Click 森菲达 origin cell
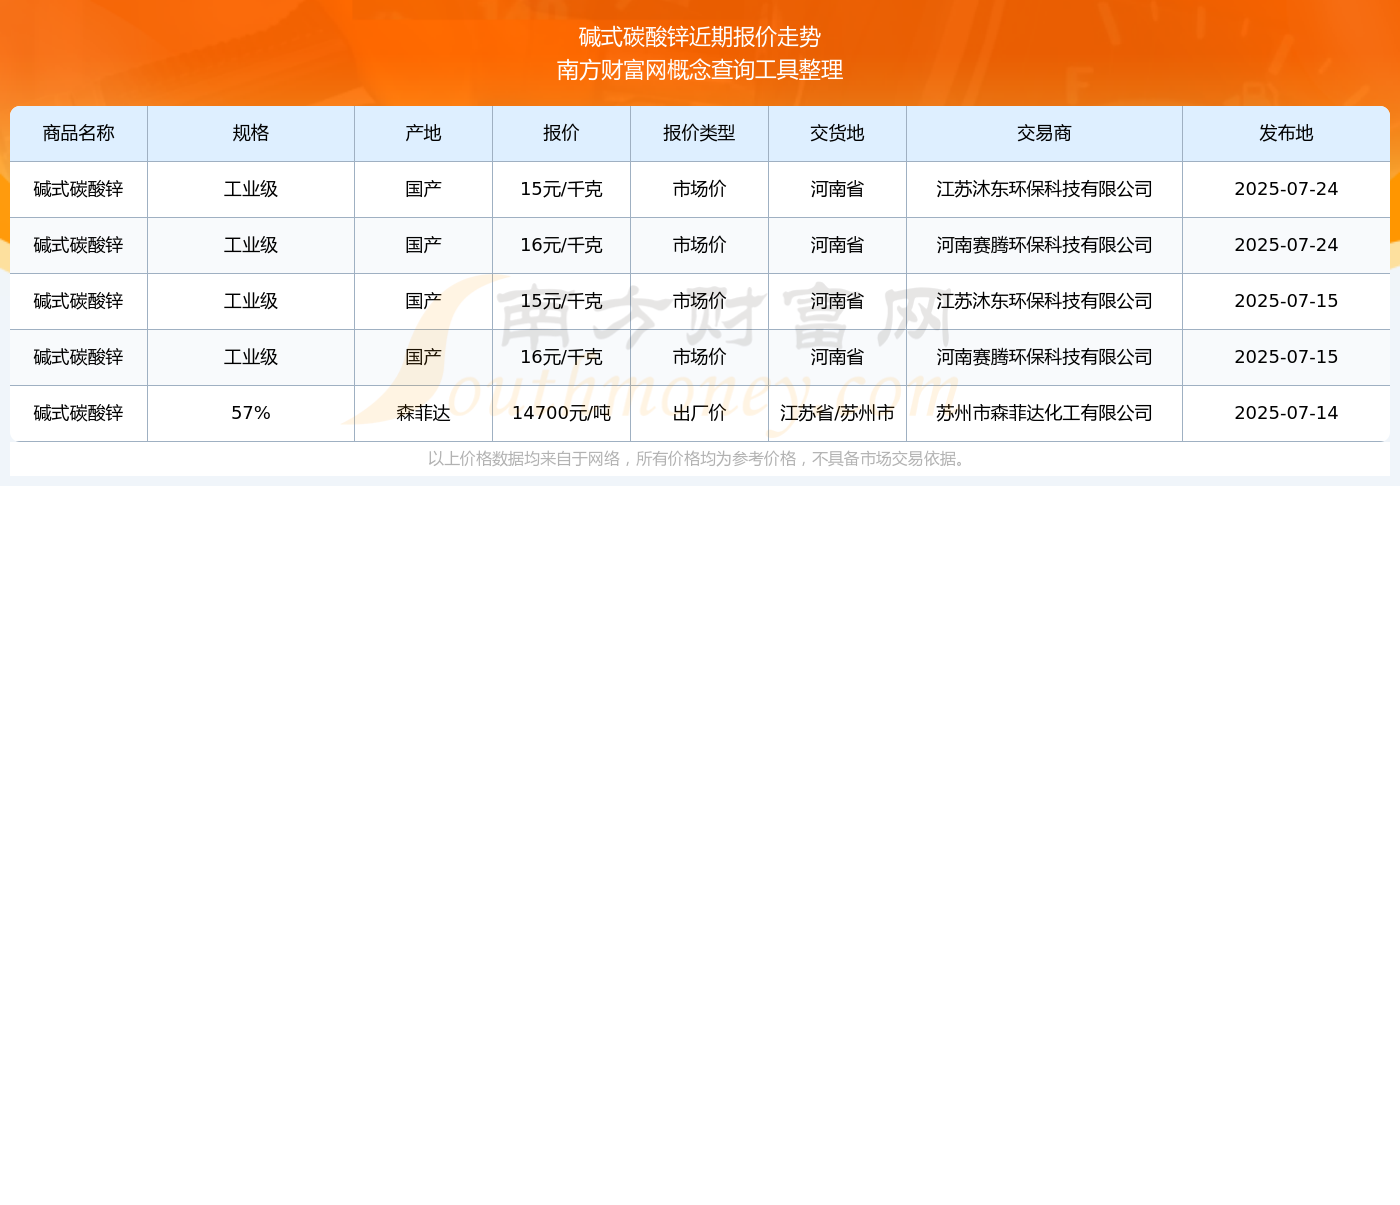 tap(424, 413)
